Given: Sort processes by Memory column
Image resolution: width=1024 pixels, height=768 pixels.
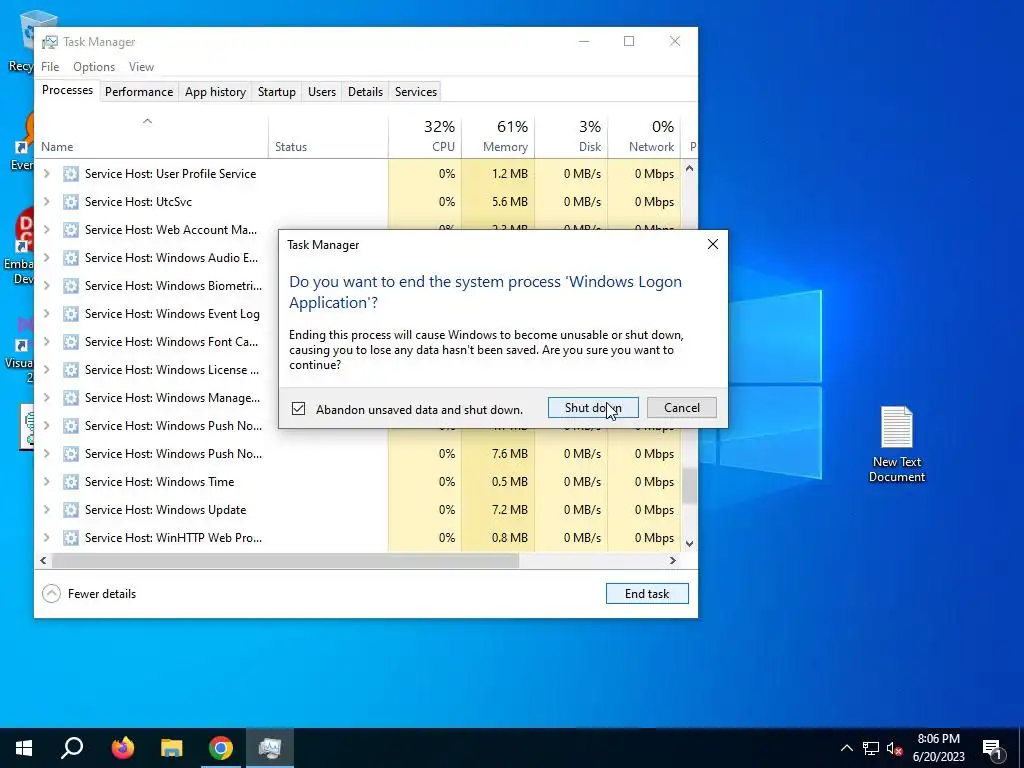Looking at the screenshot, I should 498,136.
